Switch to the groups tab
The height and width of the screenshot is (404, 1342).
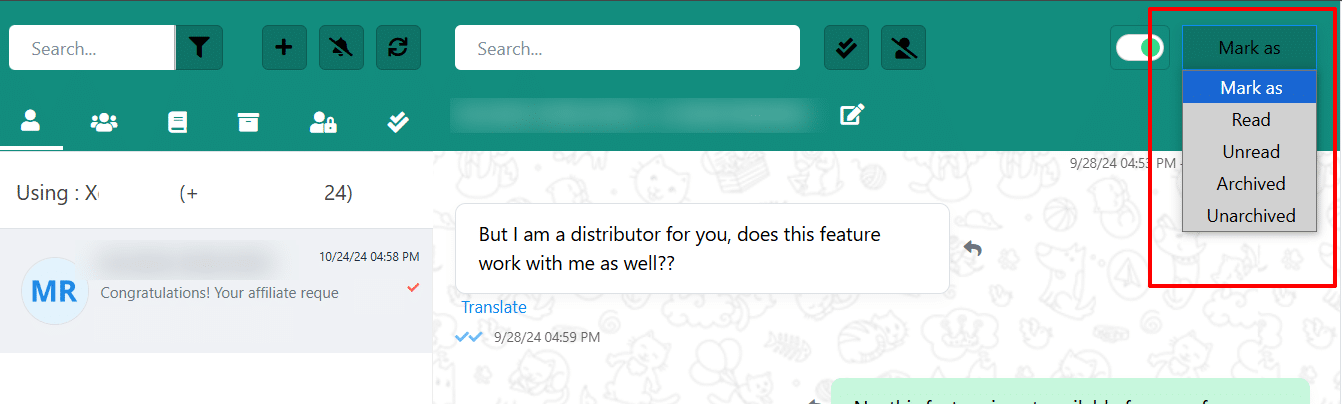pyautogui.click(x=104, y=122)
